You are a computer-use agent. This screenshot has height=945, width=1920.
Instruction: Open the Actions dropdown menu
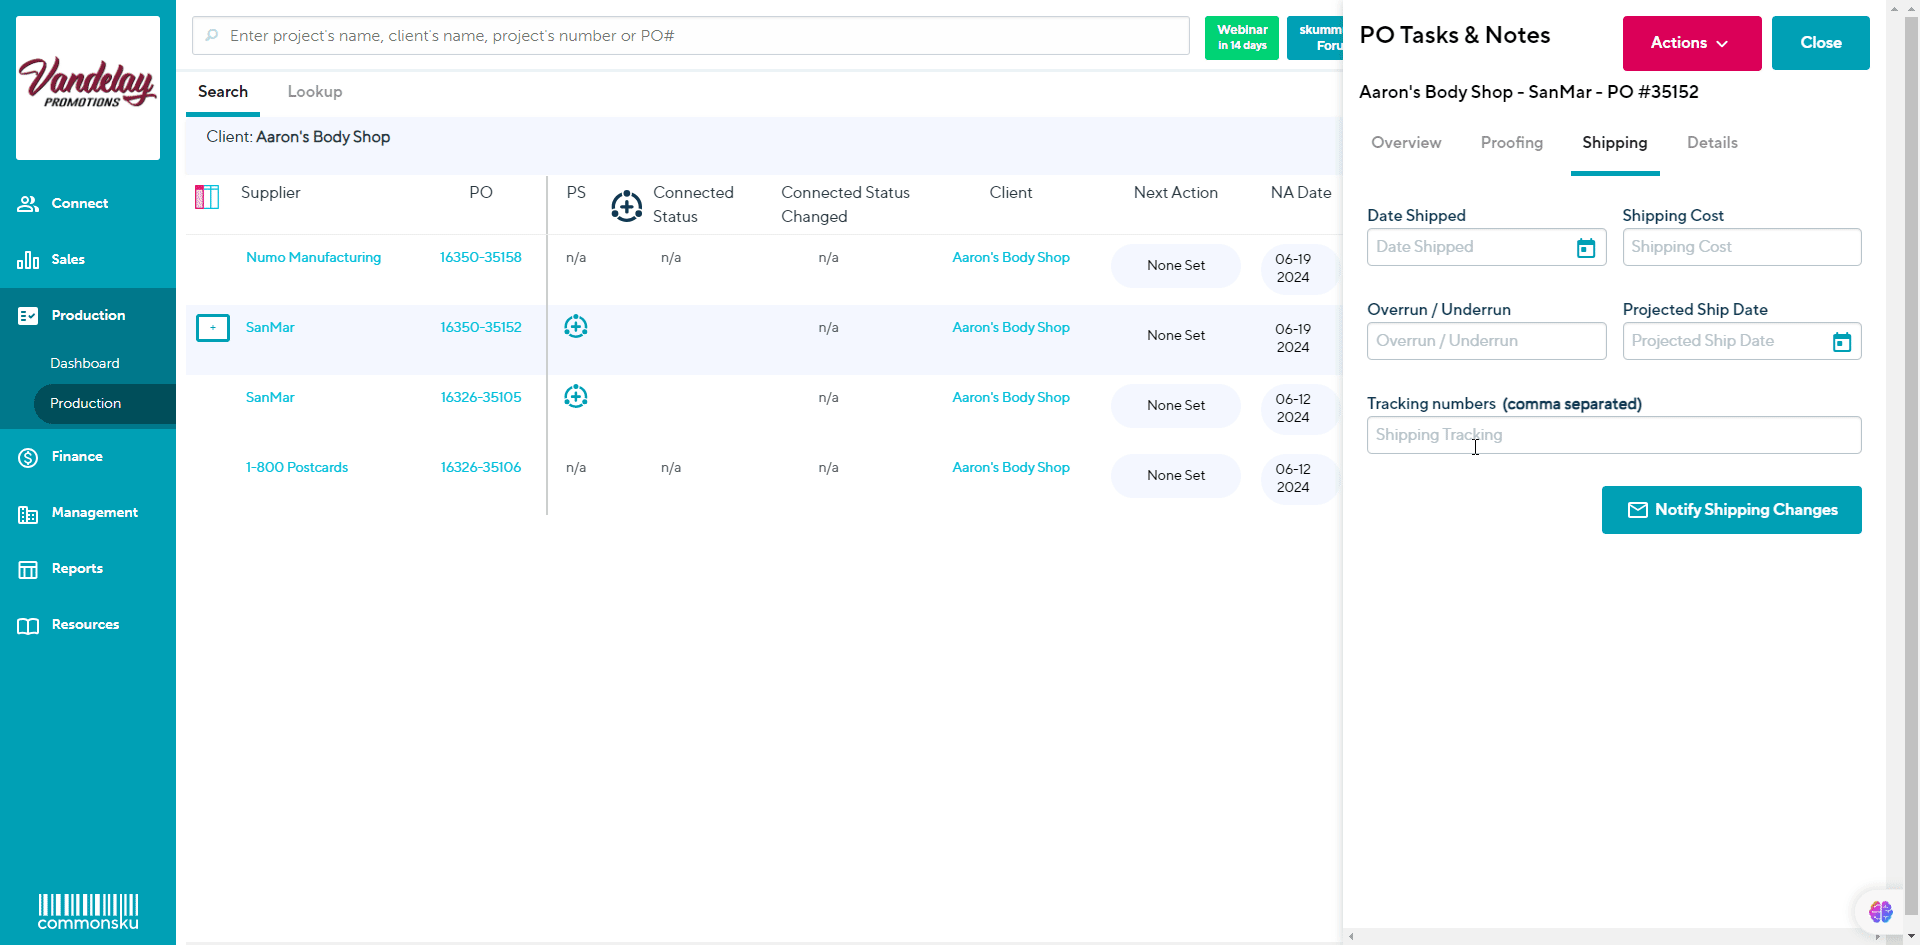pyautogui.click(x=1691, y=43)
